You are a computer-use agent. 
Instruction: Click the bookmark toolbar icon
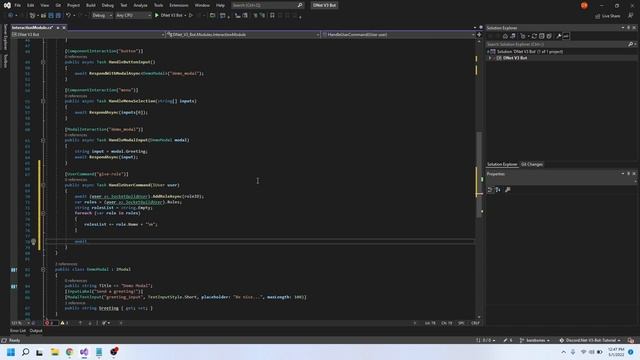pyautogui.click(x=272, y=15)
